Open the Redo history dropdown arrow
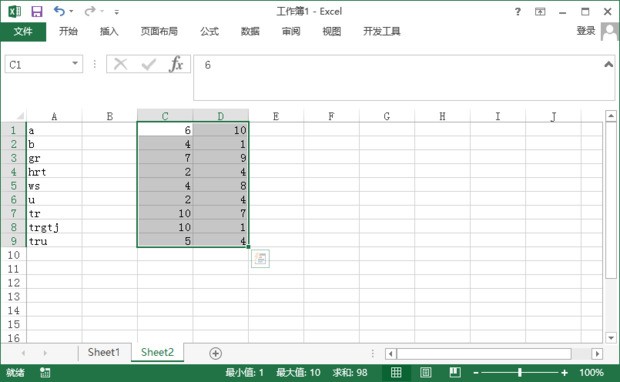Image resolution: width=620 pixels, height=382 pixels. 102,11
